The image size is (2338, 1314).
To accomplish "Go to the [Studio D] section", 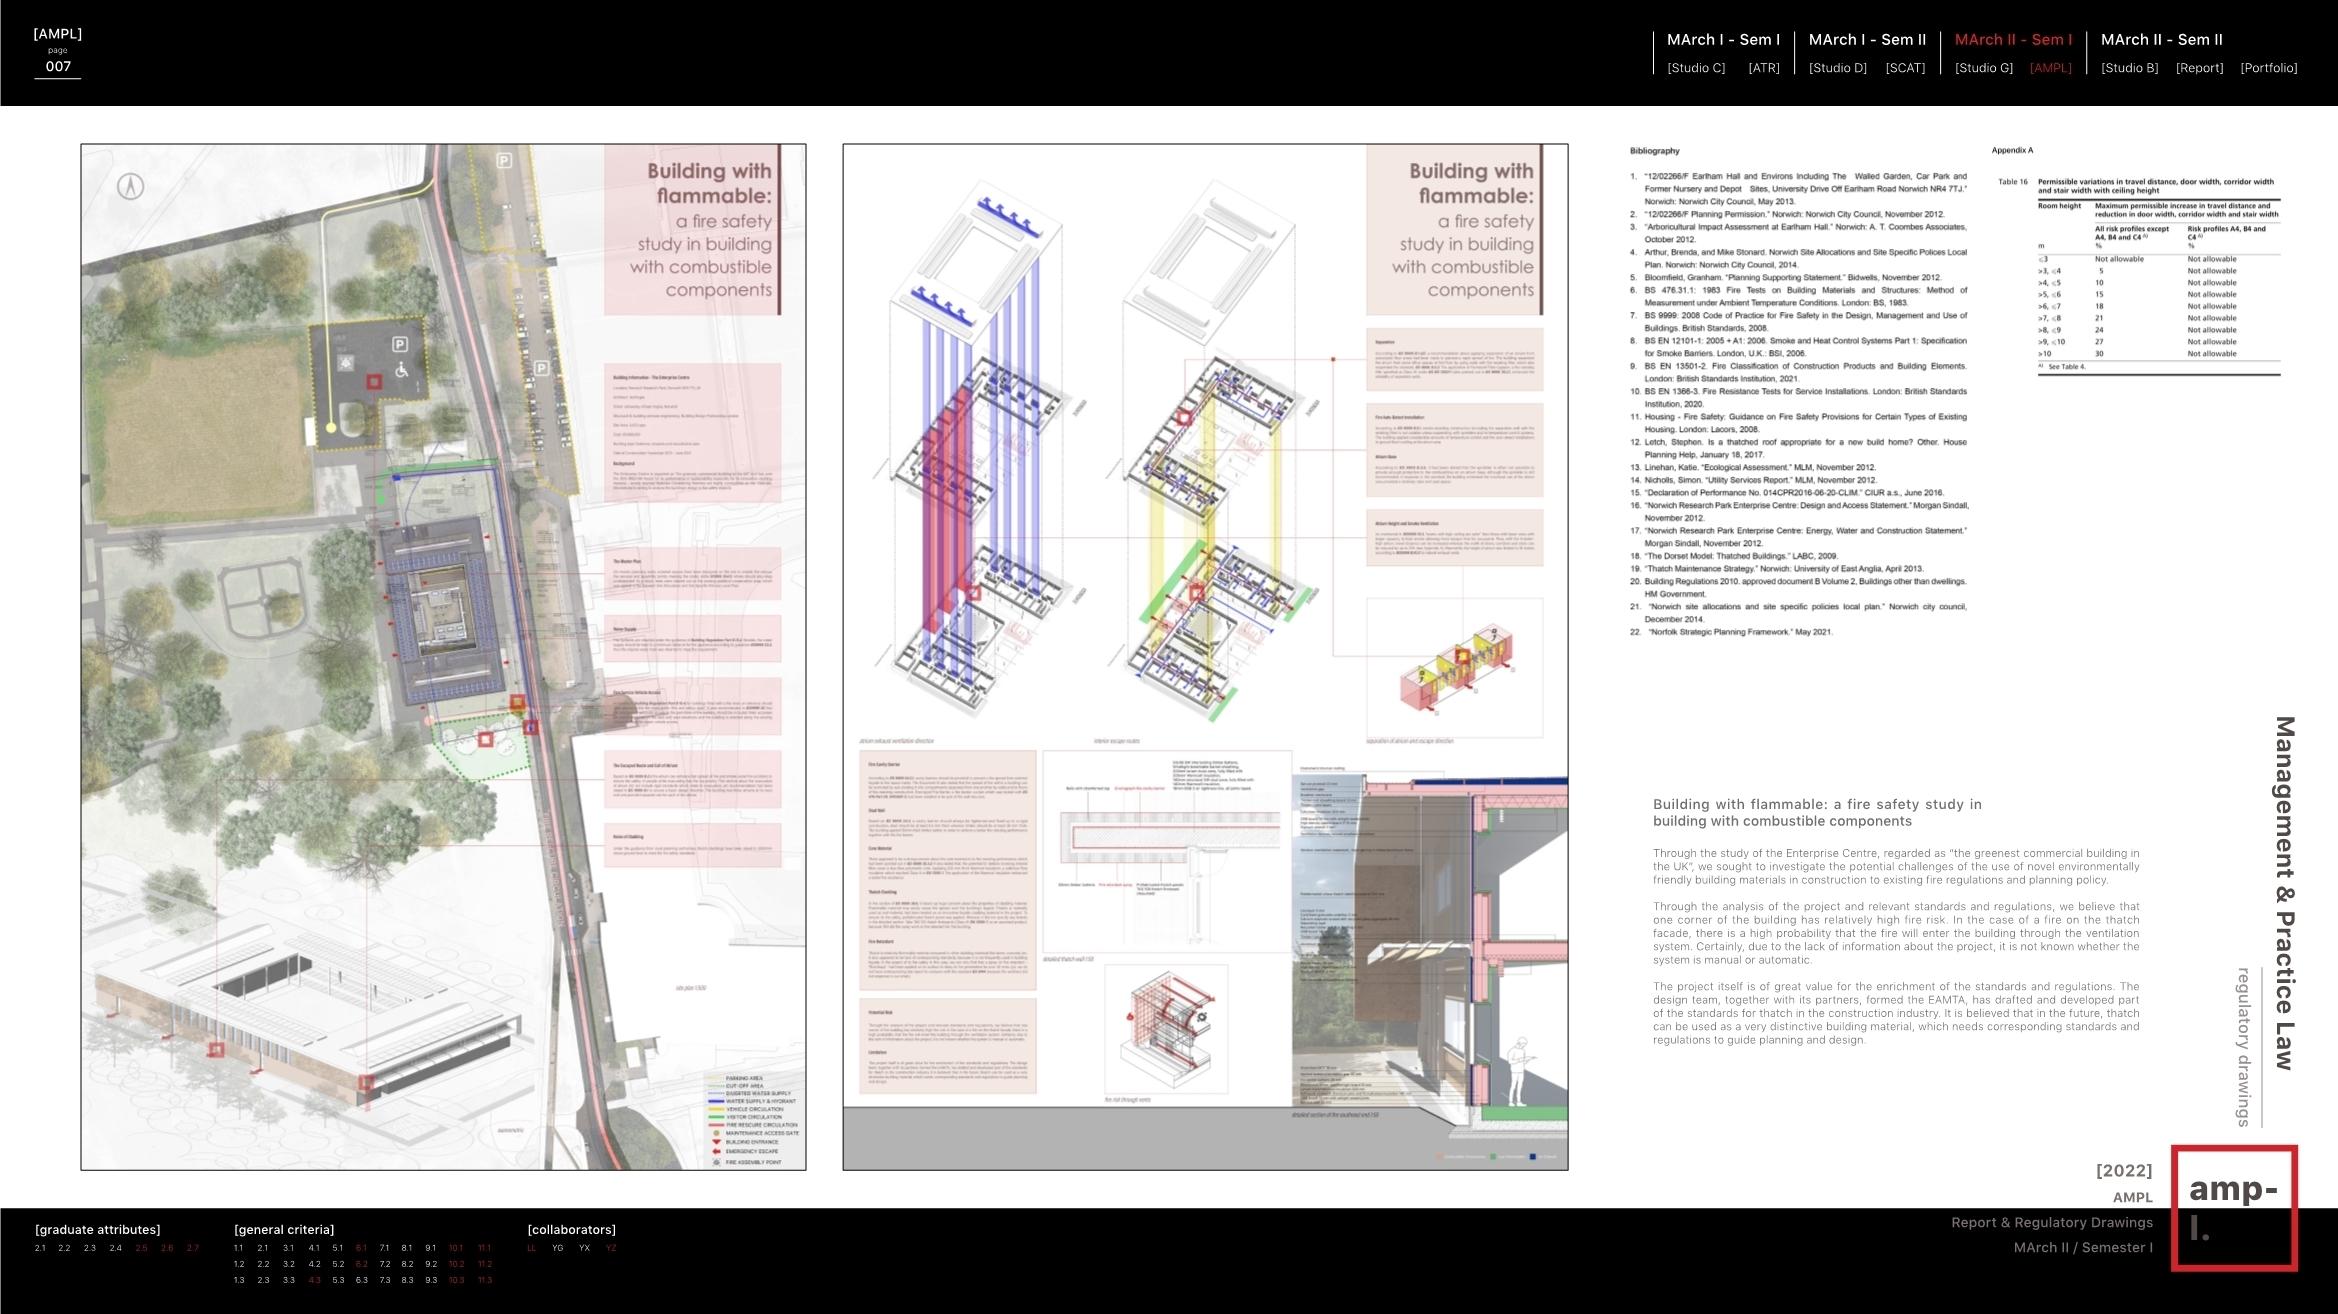I will tap(1837, 68).
